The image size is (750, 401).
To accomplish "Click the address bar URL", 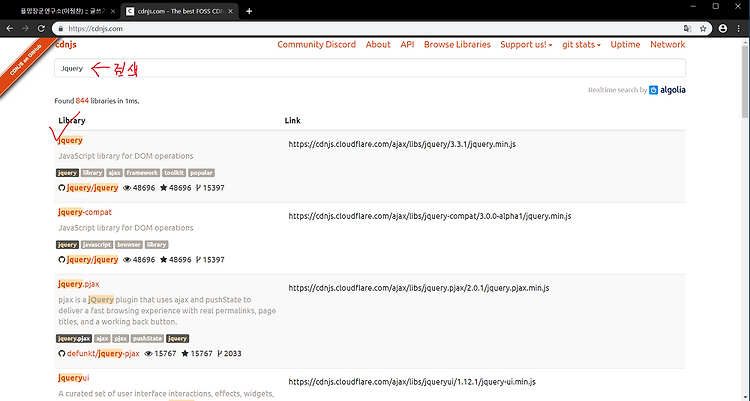I will 96,29.
